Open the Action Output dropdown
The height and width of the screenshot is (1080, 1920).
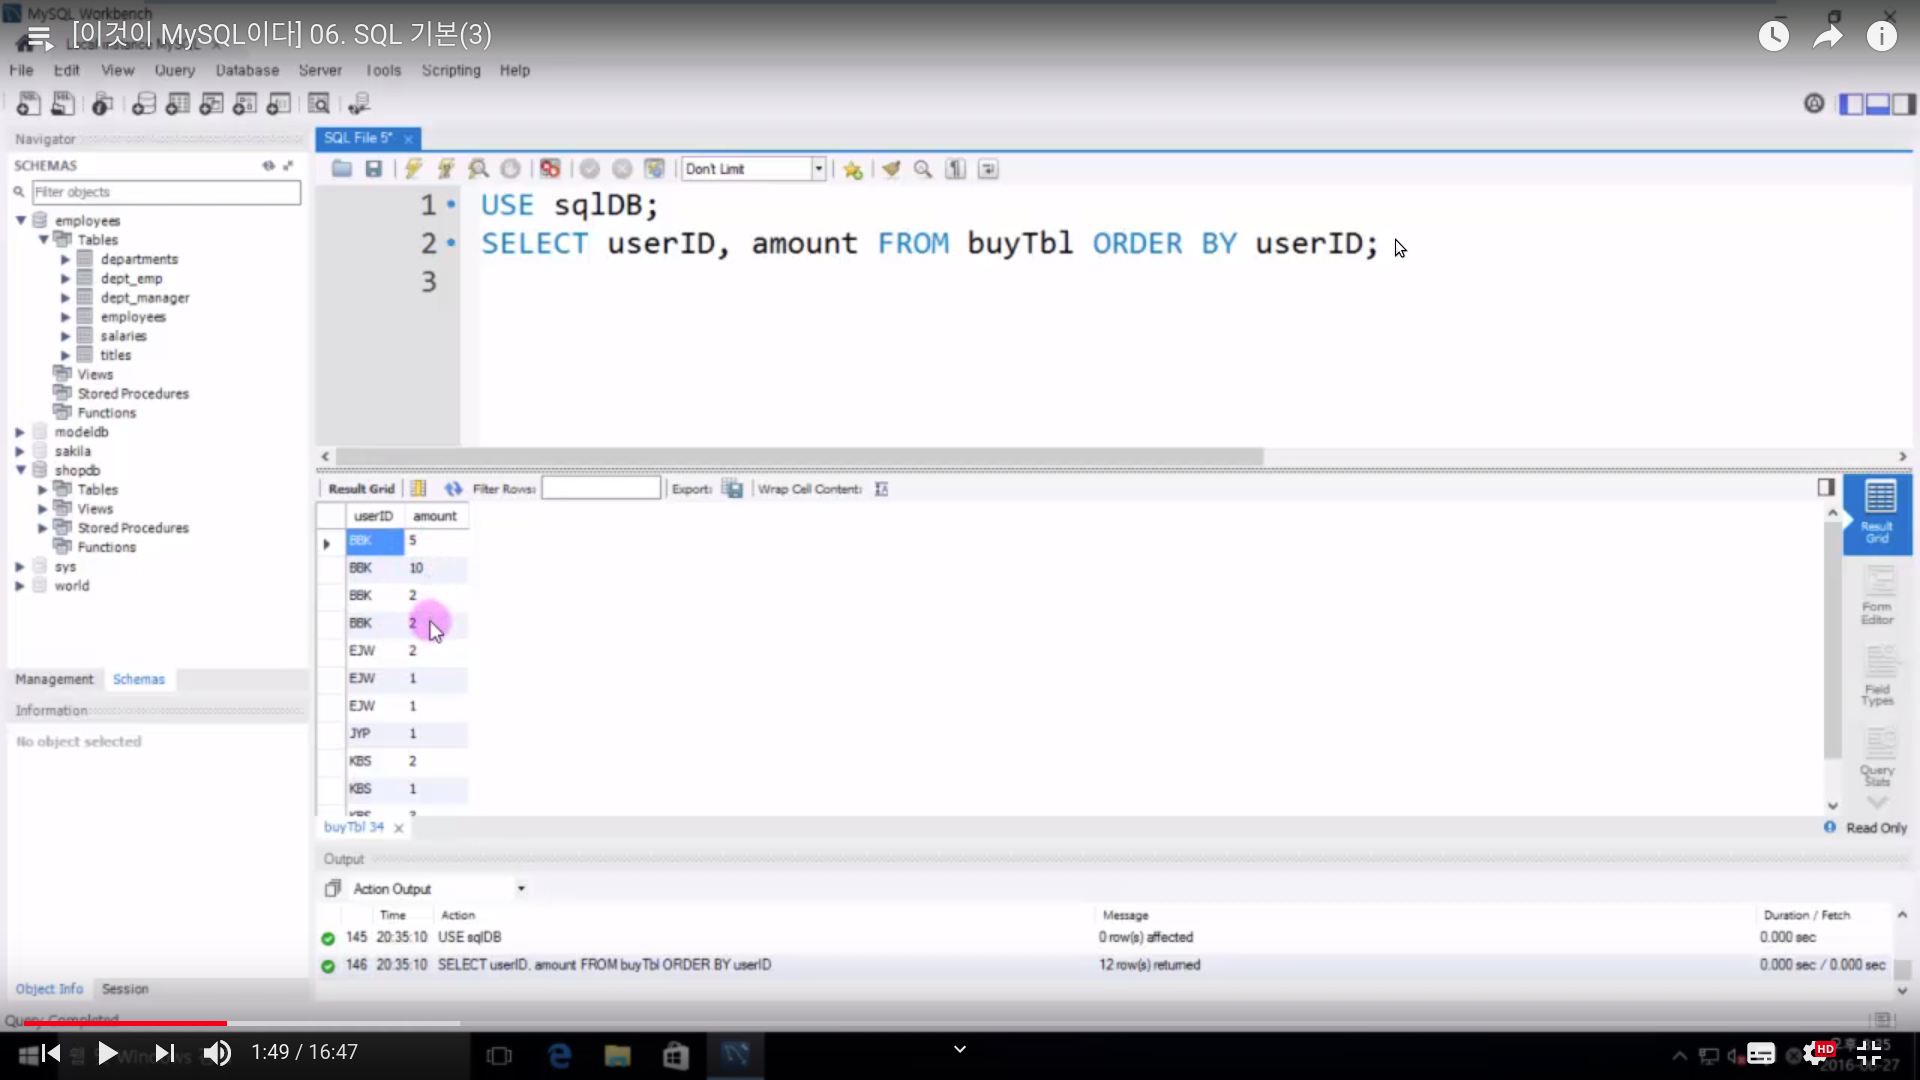(x=521, y=889)
